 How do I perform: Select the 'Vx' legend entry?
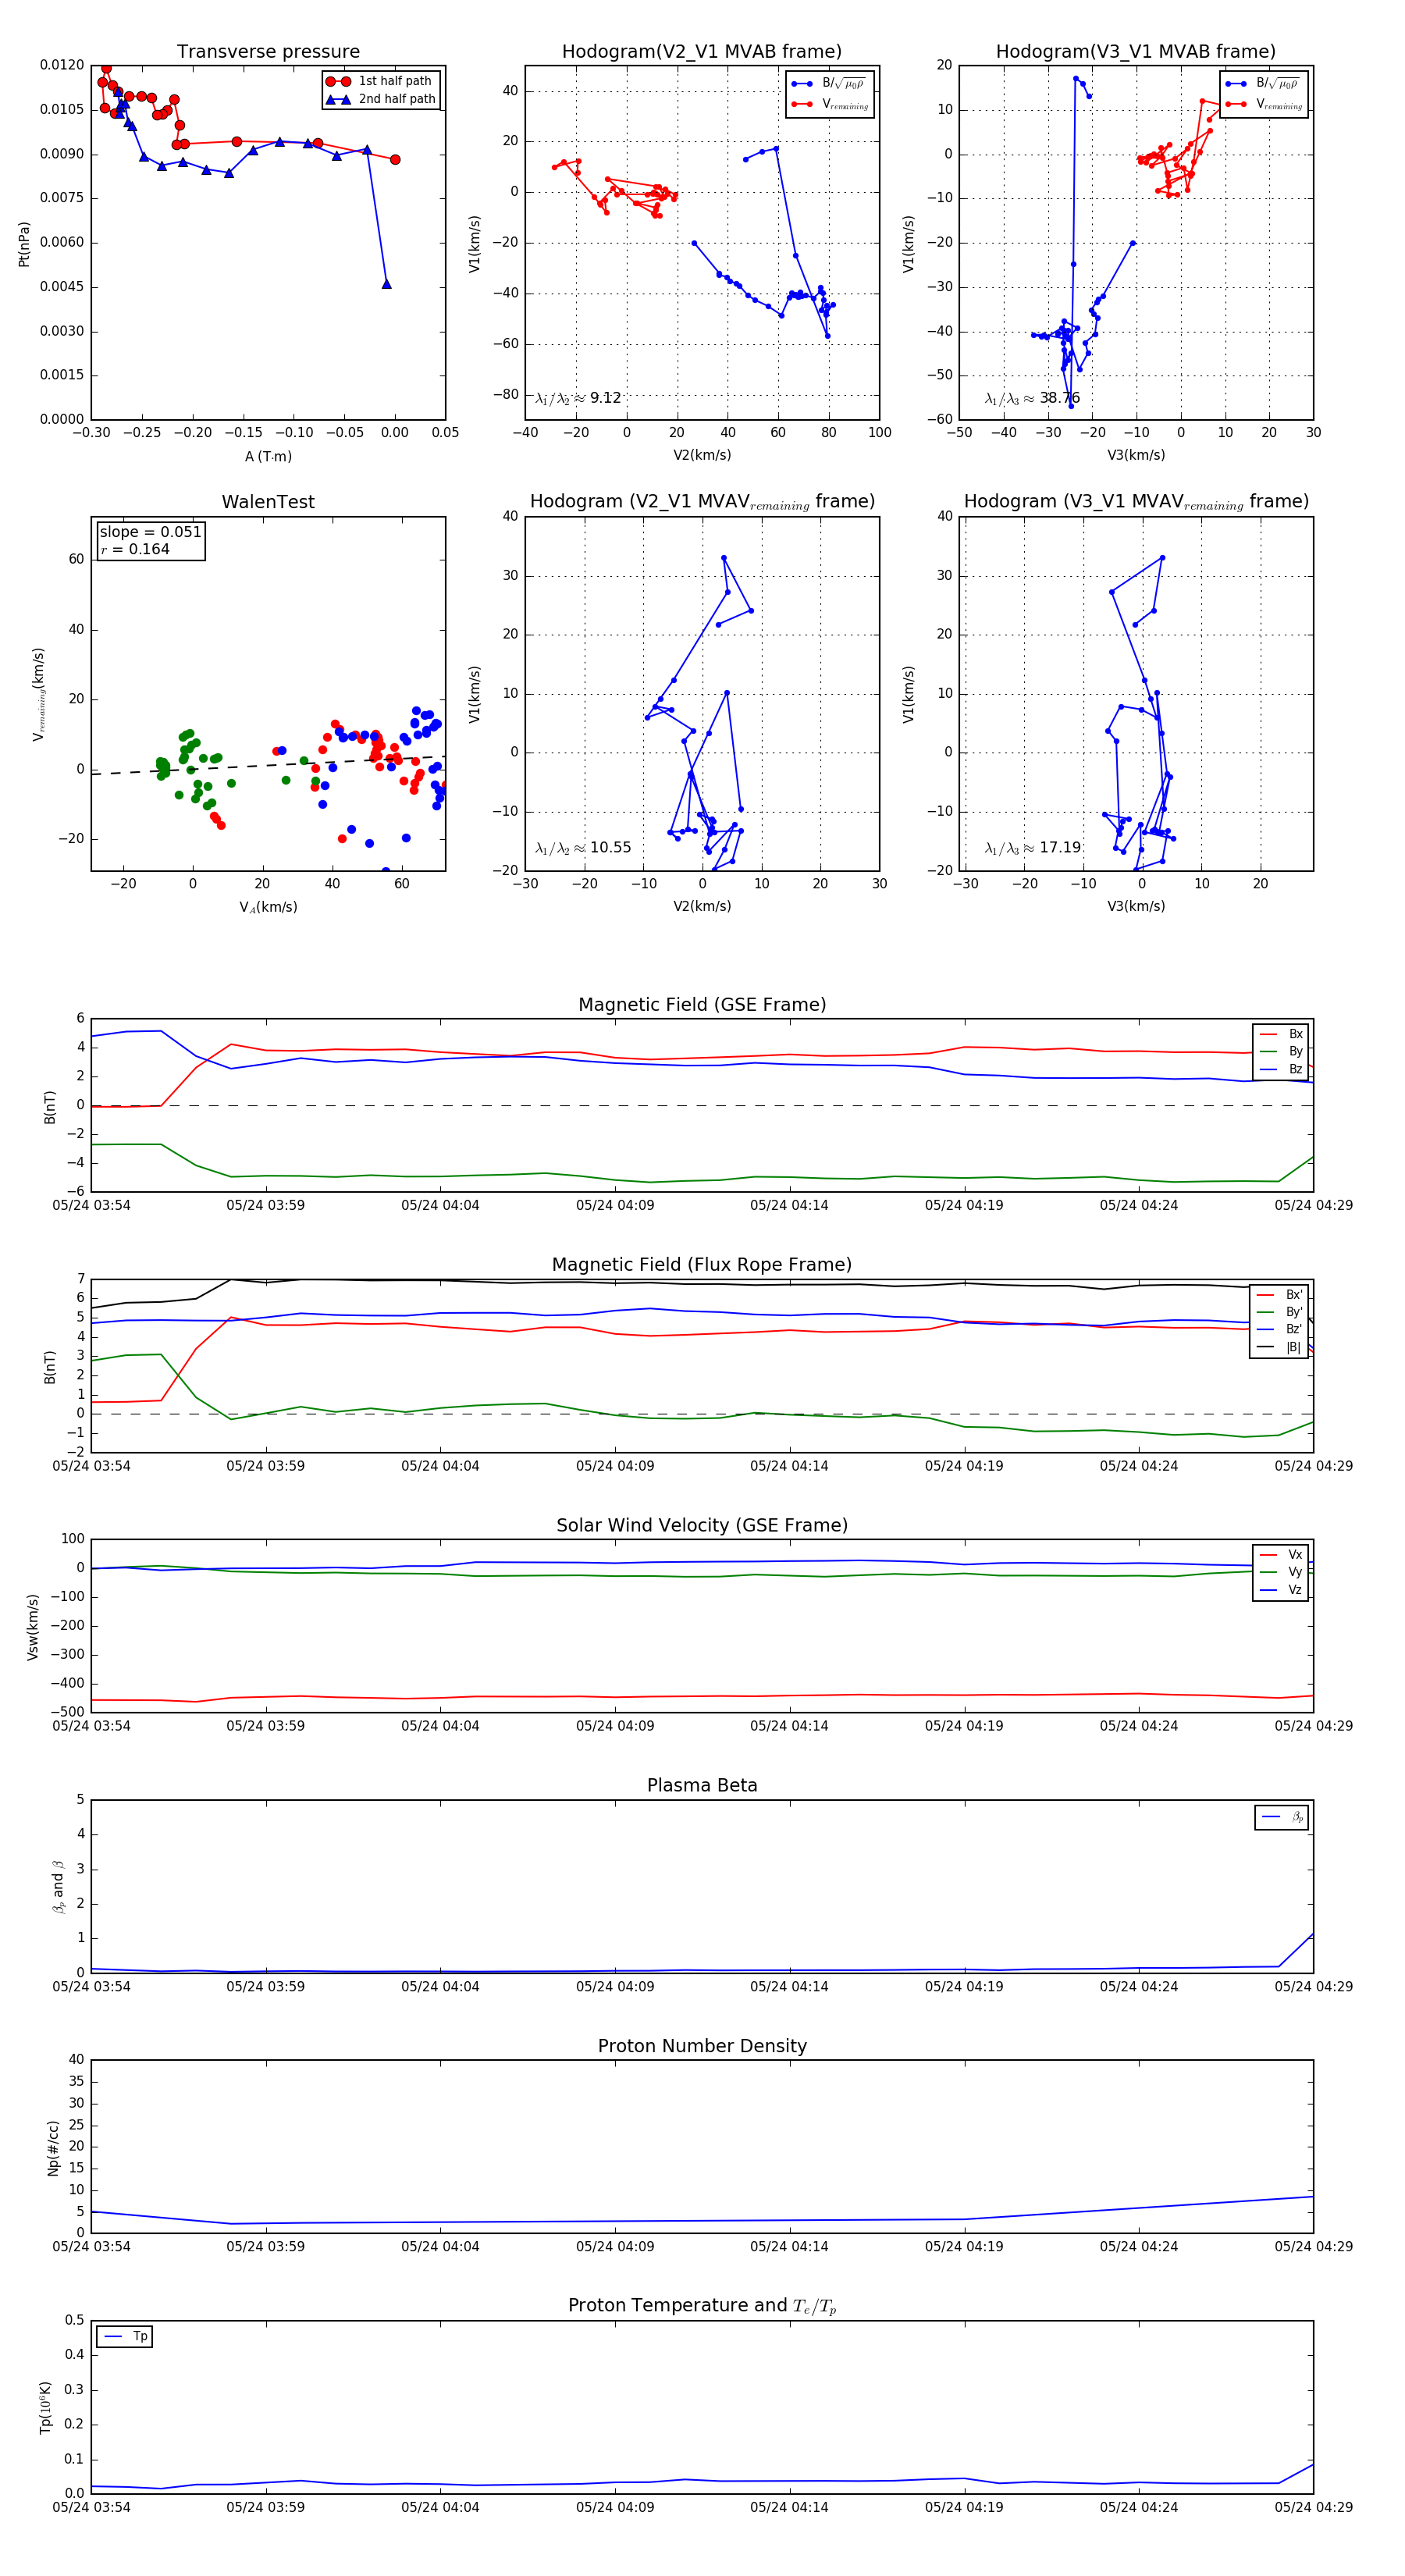(x=1281, y=1555)
